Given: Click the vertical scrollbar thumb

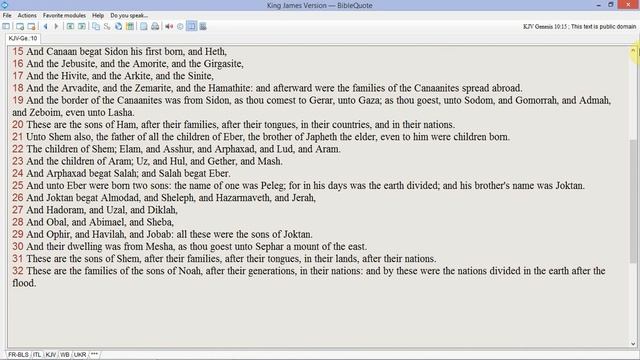Looking at the screenshot, I should tap(633, 201).
